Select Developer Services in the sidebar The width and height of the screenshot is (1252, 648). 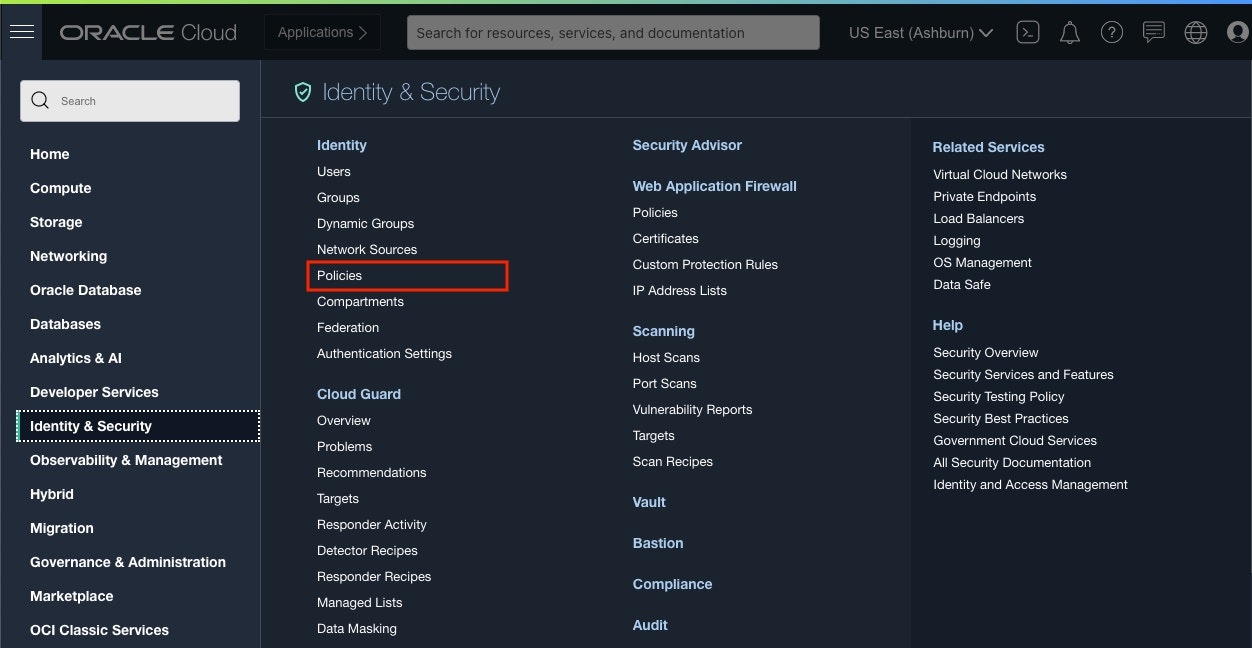pyautogui.click(x=94, y=392)
